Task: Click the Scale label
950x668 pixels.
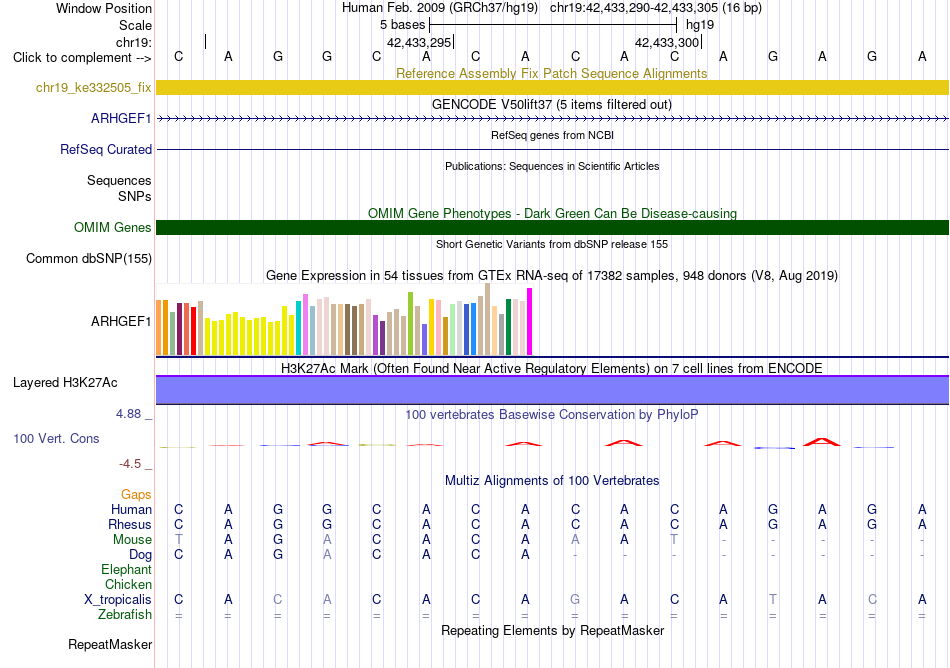Action: tap(136, 25)
